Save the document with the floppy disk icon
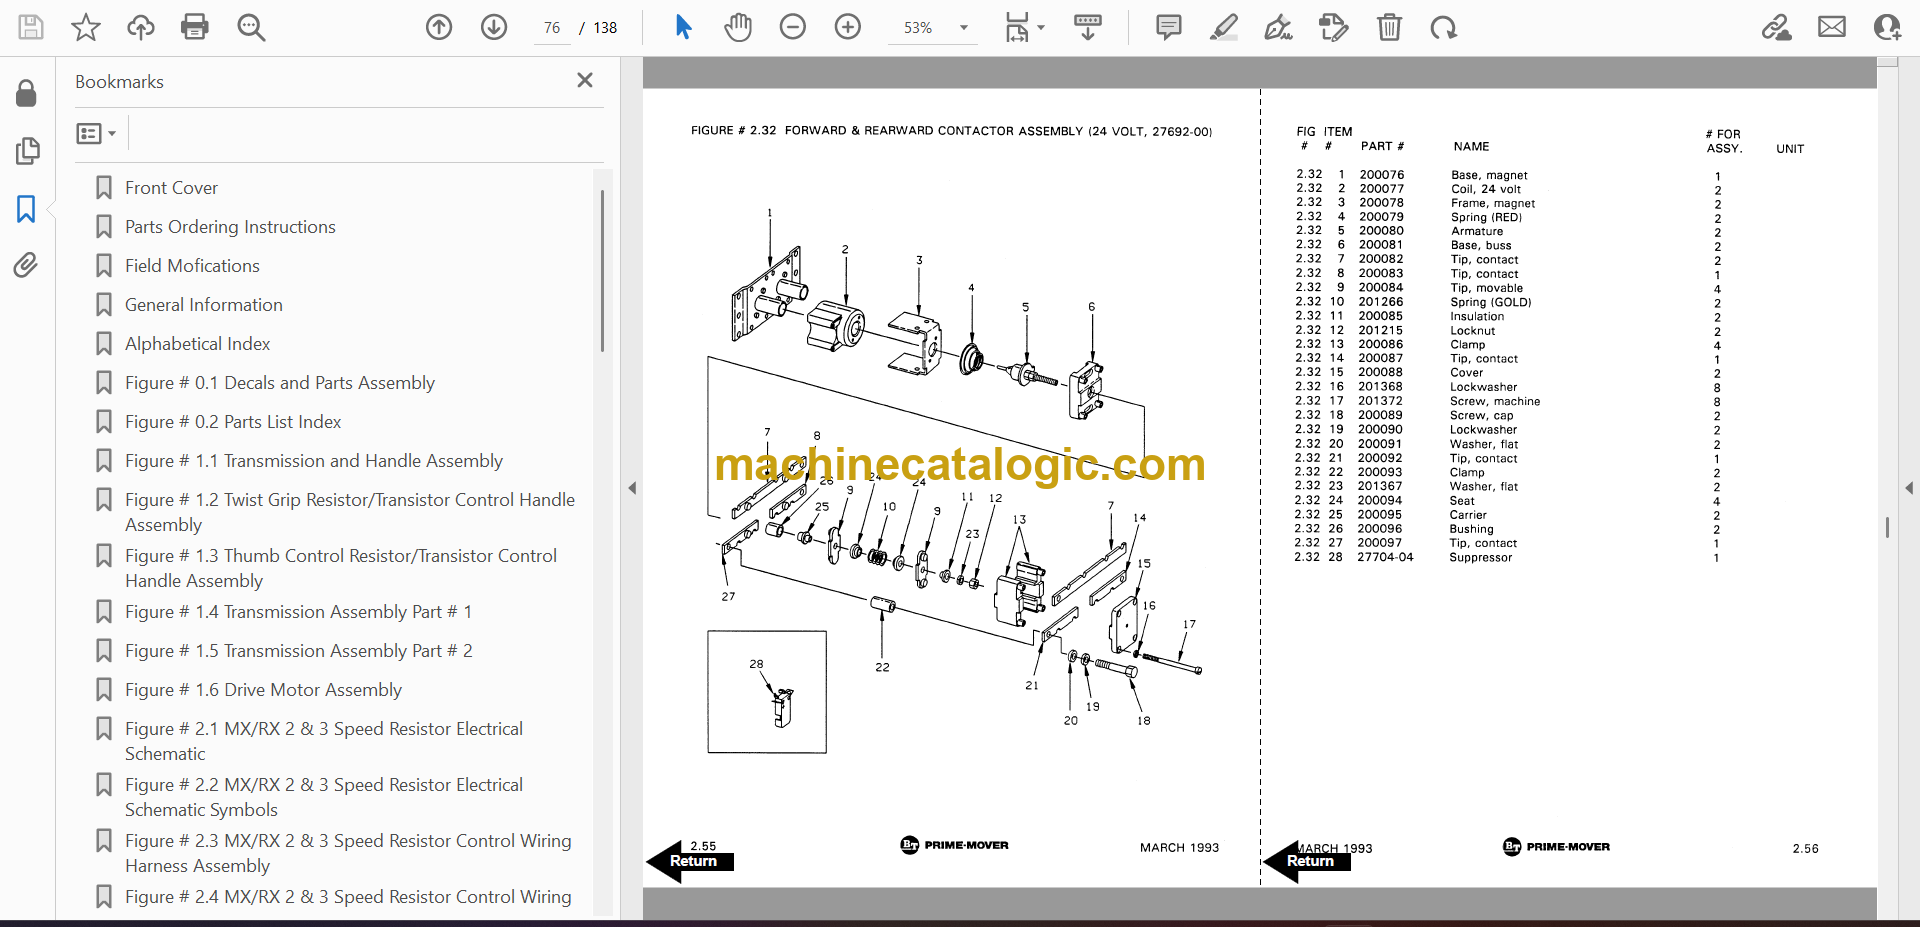Screen dimensions: 1920x927 (31, 27)
